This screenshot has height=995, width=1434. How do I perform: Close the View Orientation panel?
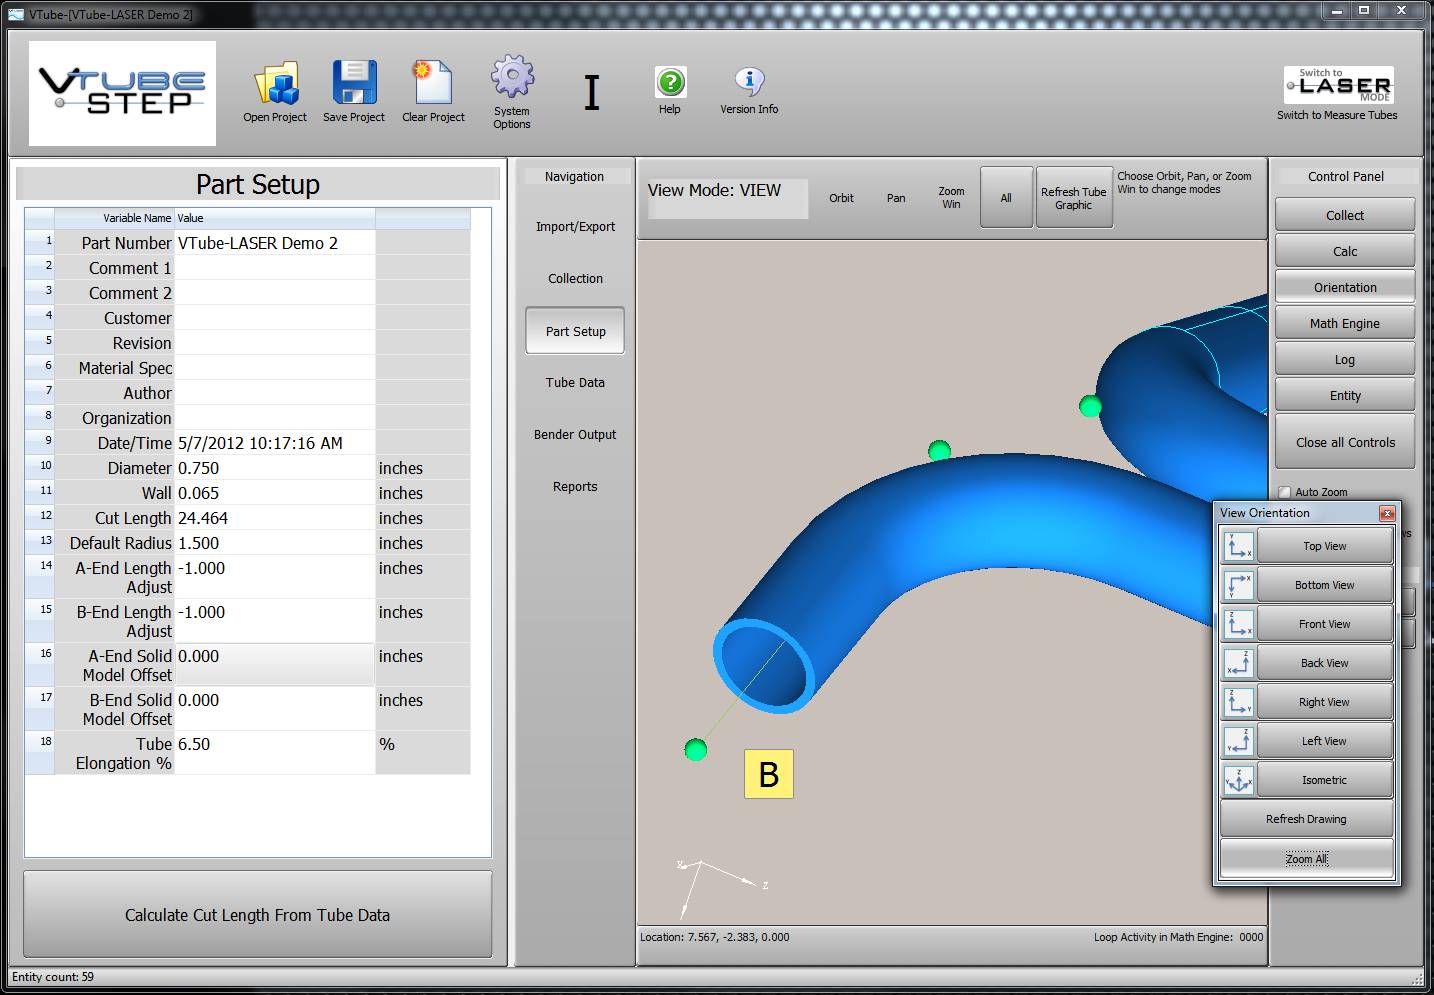click(1386, 513)
